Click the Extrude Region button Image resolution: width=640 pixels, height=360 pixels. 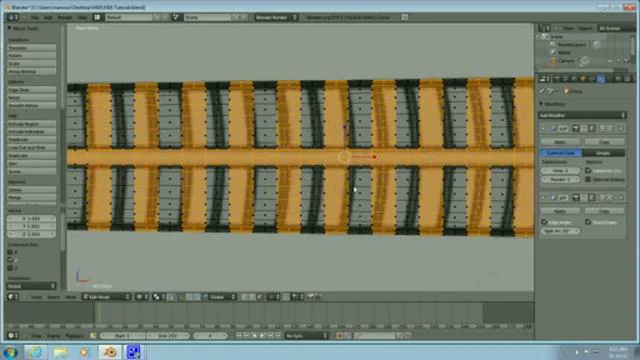tap(31, 124)
